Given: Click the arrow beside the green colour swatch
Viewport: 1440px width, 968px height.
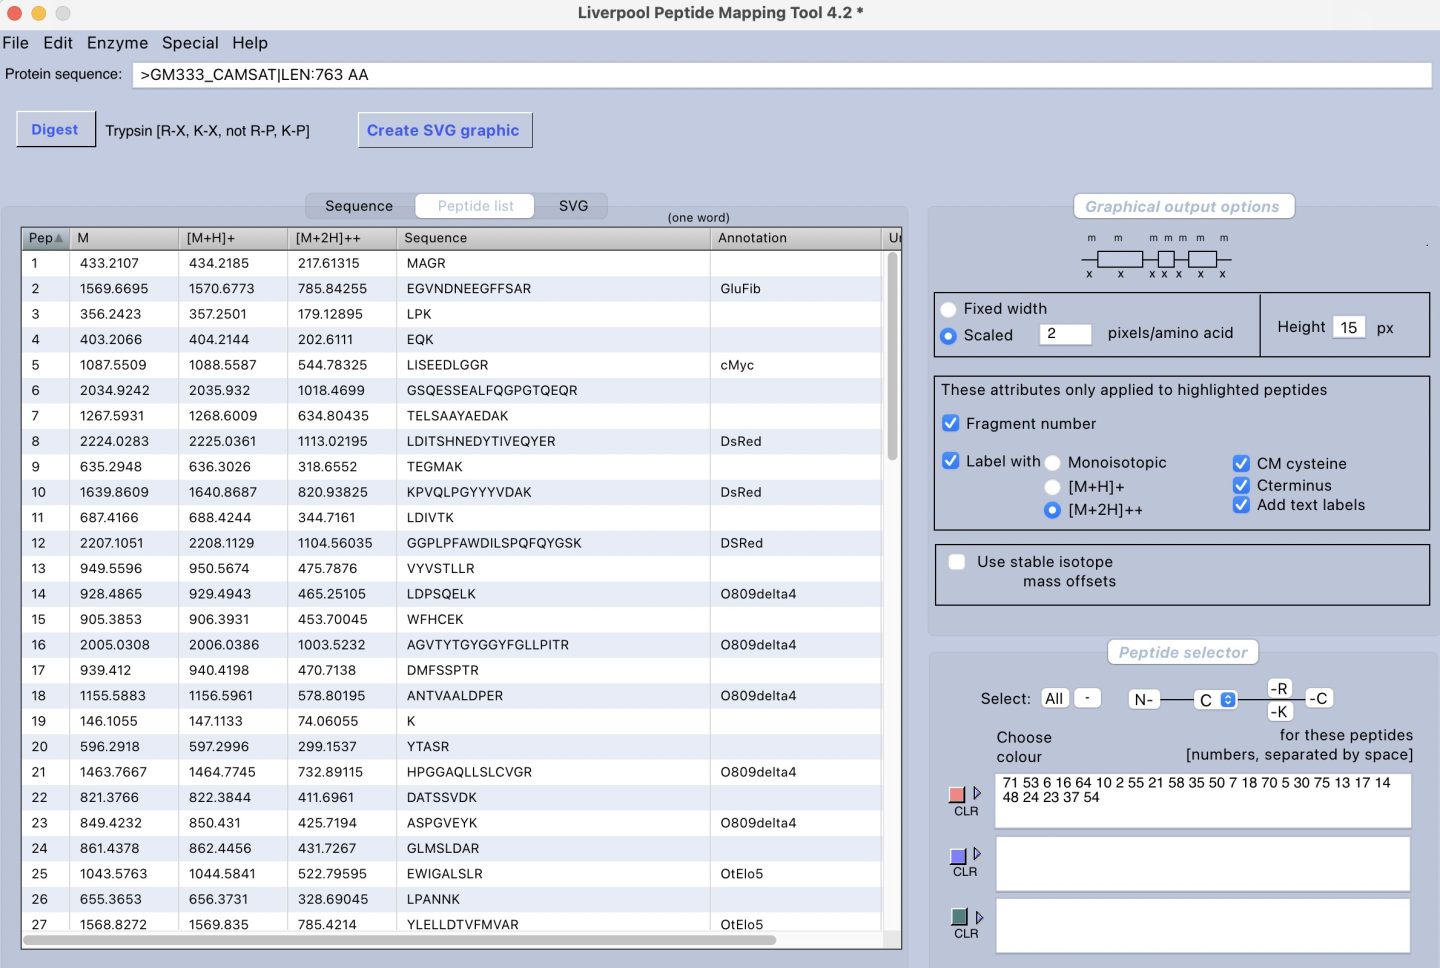Looking at the screenshot, I should (979, 917).
